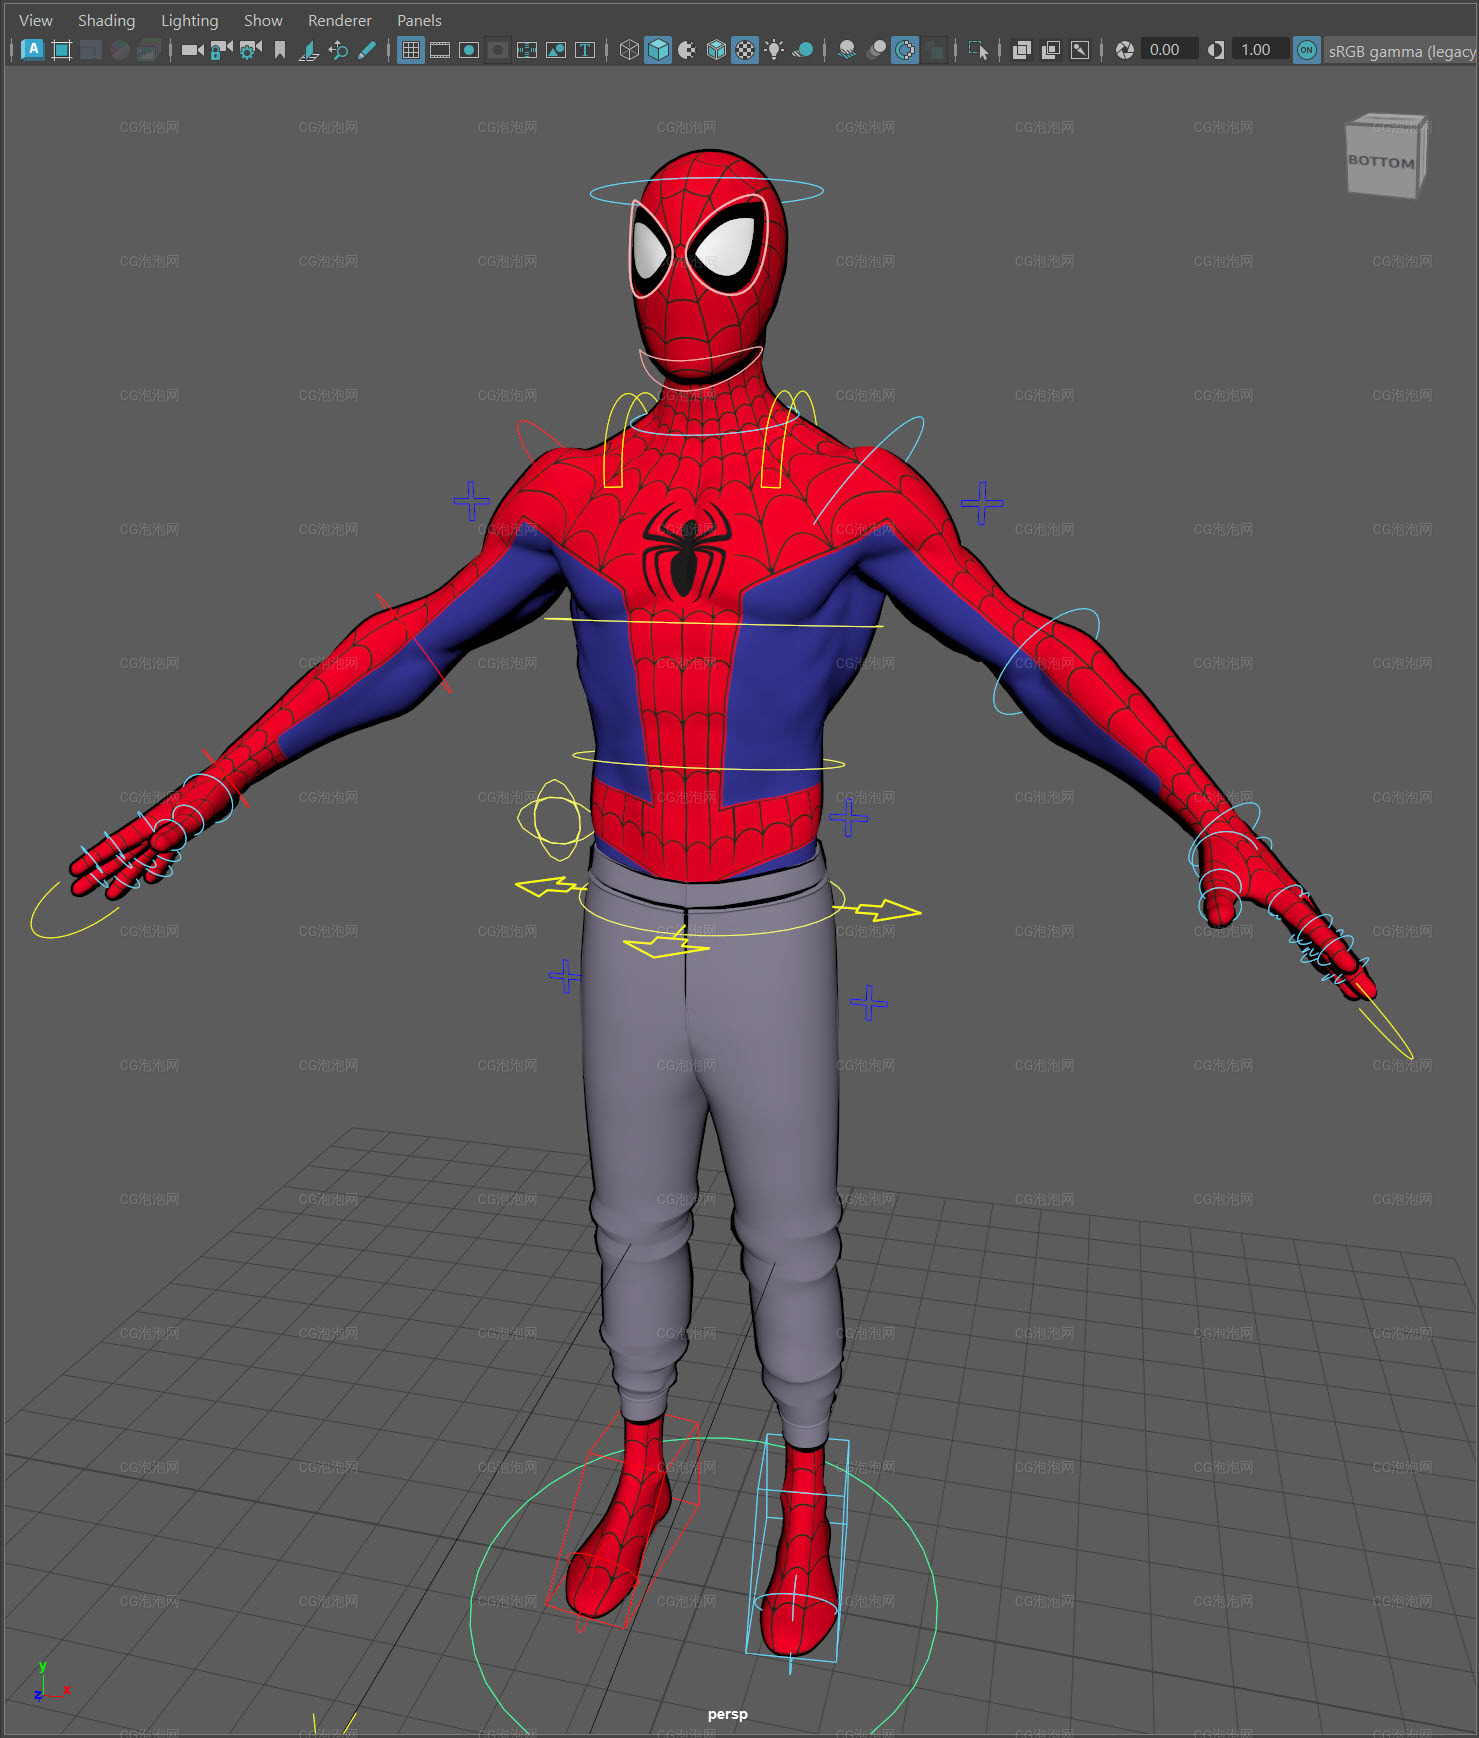1479x1738 pixels.
Task: Toggle Motion Blur icon
Action: pyautogui.click(x=876, y=50)
